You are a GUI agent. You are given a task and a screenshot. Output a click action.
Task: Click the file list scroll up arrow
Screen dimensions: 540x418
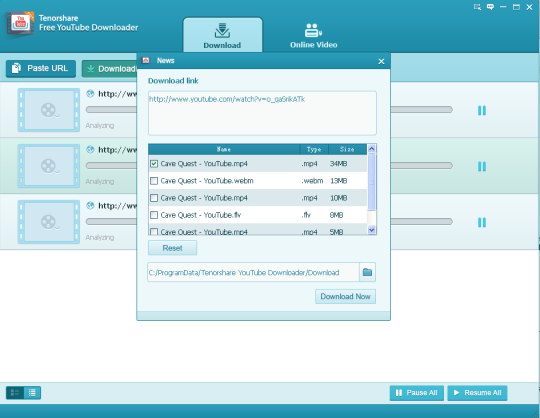pos(372,149)
